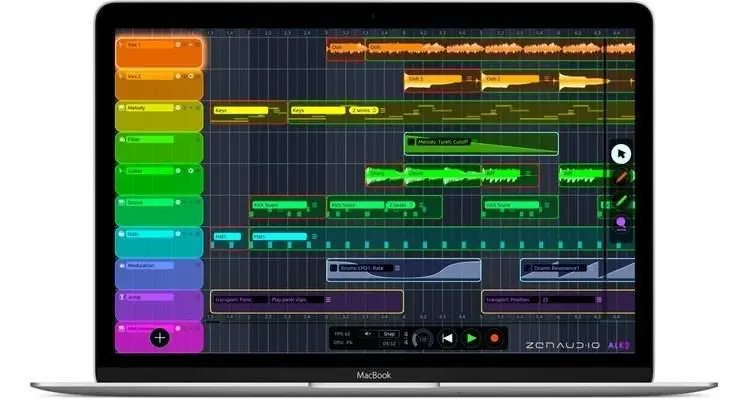Click the Vox 1 track name field

tap(150, 44)
